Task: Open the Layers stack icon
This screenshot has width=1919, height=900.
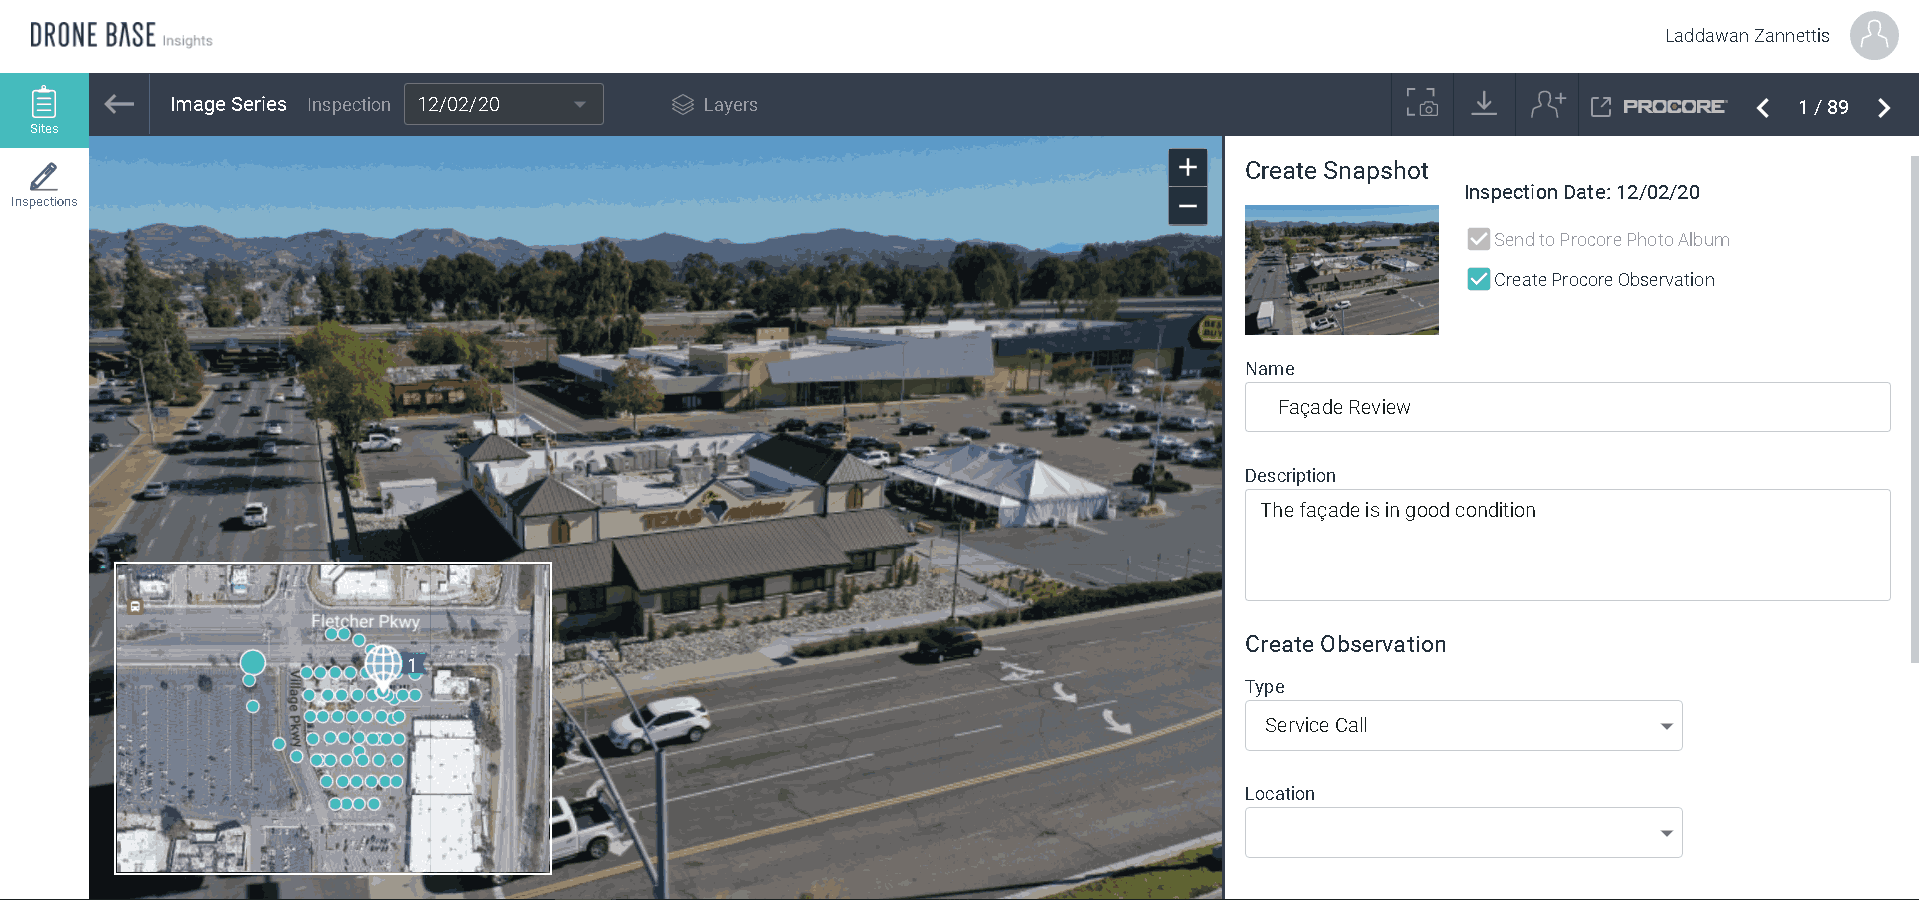Action: point(683,105)
